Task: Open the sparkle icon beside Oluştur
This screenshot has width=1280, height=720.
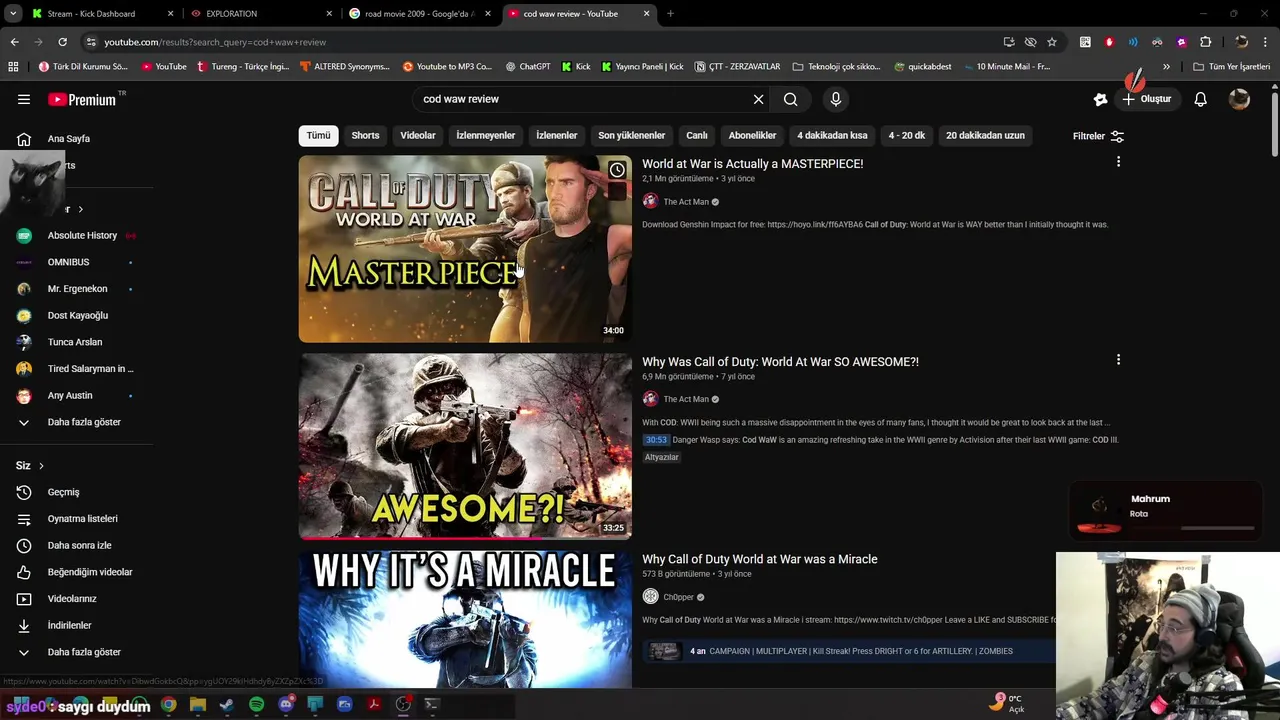Action: [x=1100, y=99]
